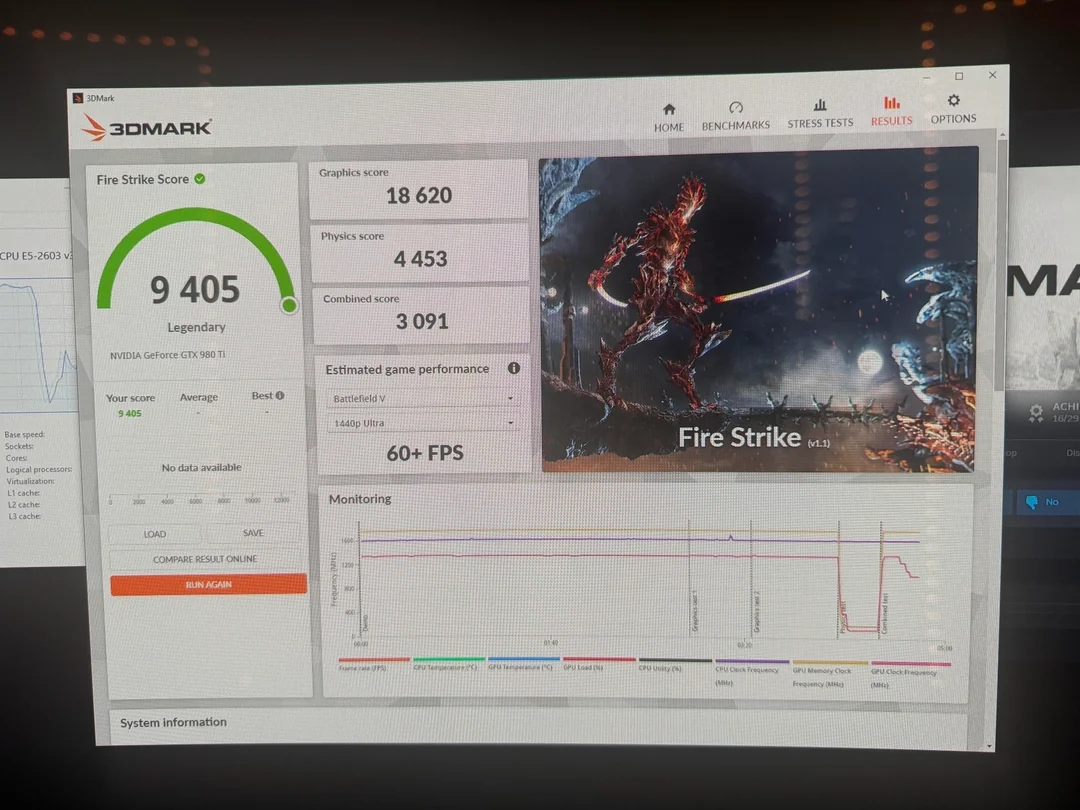Toggle the GPU Load legend series

tap(599, 663)
